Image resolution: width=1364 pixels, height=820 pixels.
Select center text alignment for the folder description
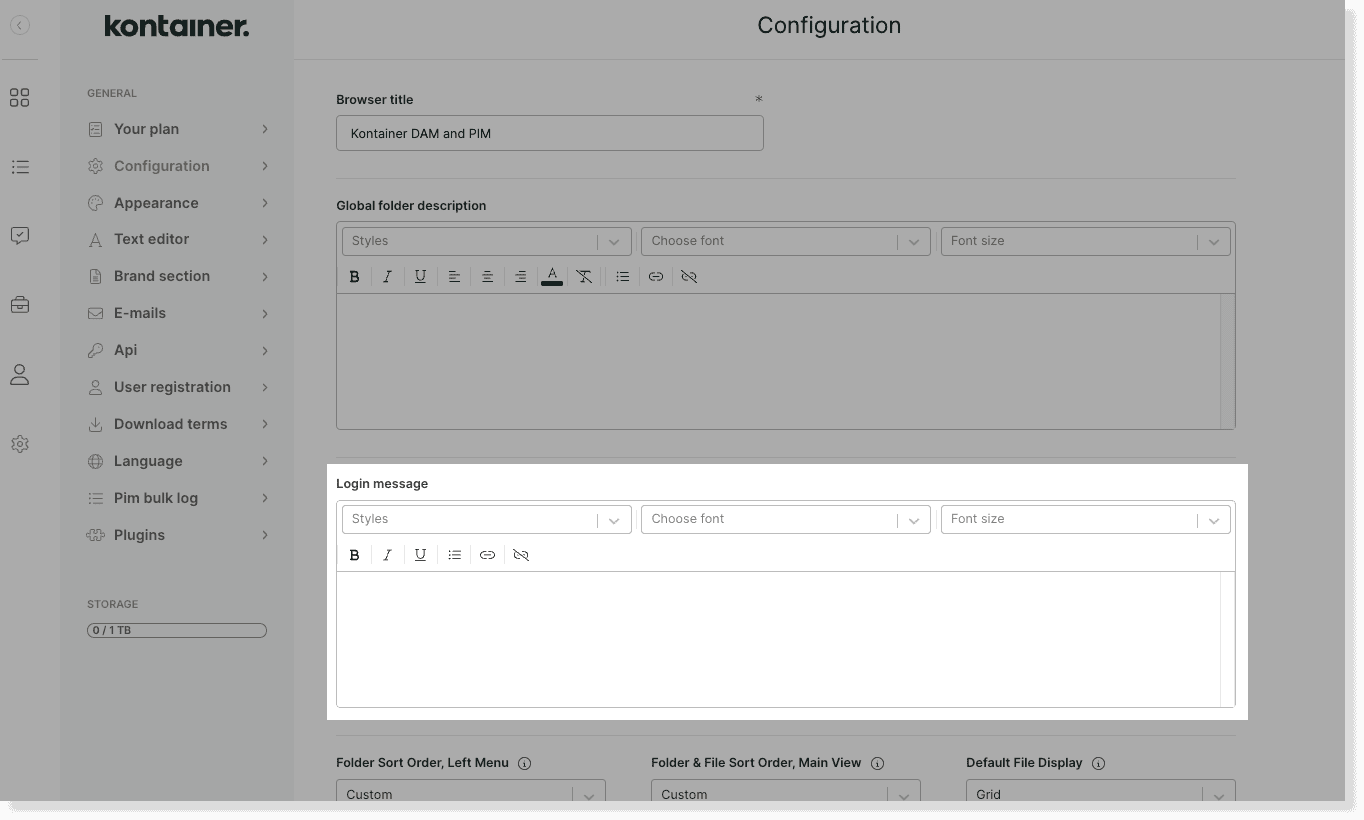tap(487, 276)
